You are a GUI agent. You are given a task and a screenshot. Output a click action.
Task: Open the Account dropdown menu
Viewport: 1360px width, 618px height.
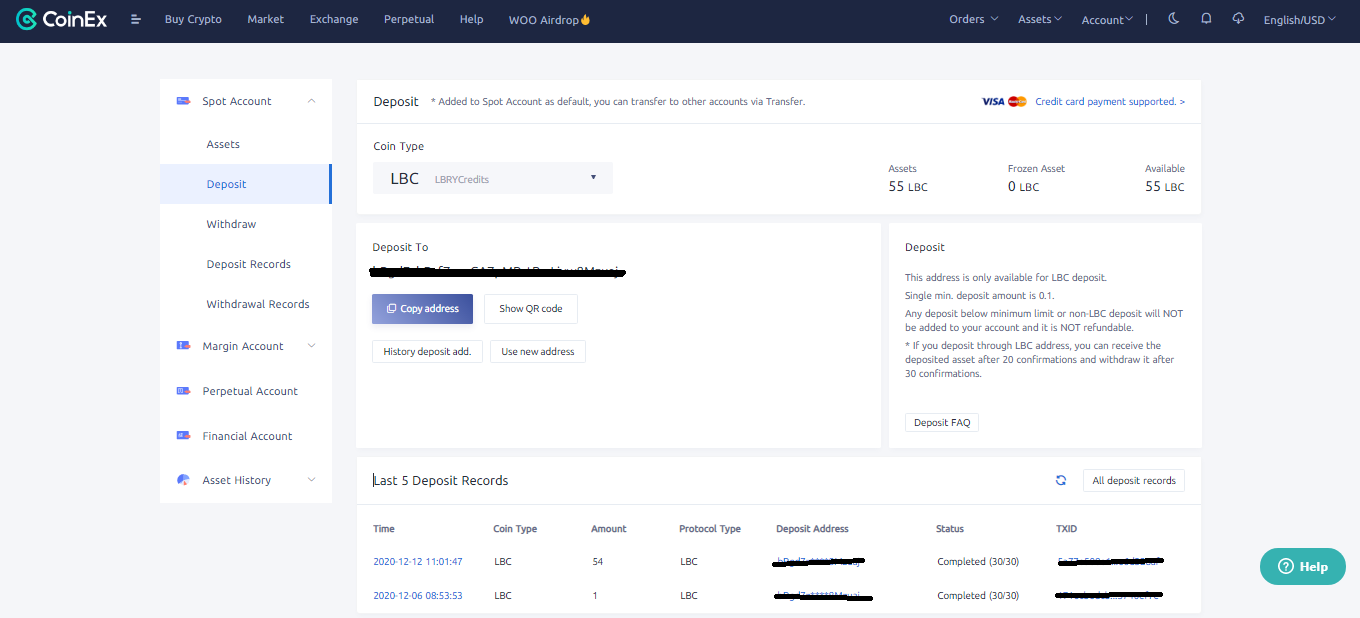tap(1107, 20)
